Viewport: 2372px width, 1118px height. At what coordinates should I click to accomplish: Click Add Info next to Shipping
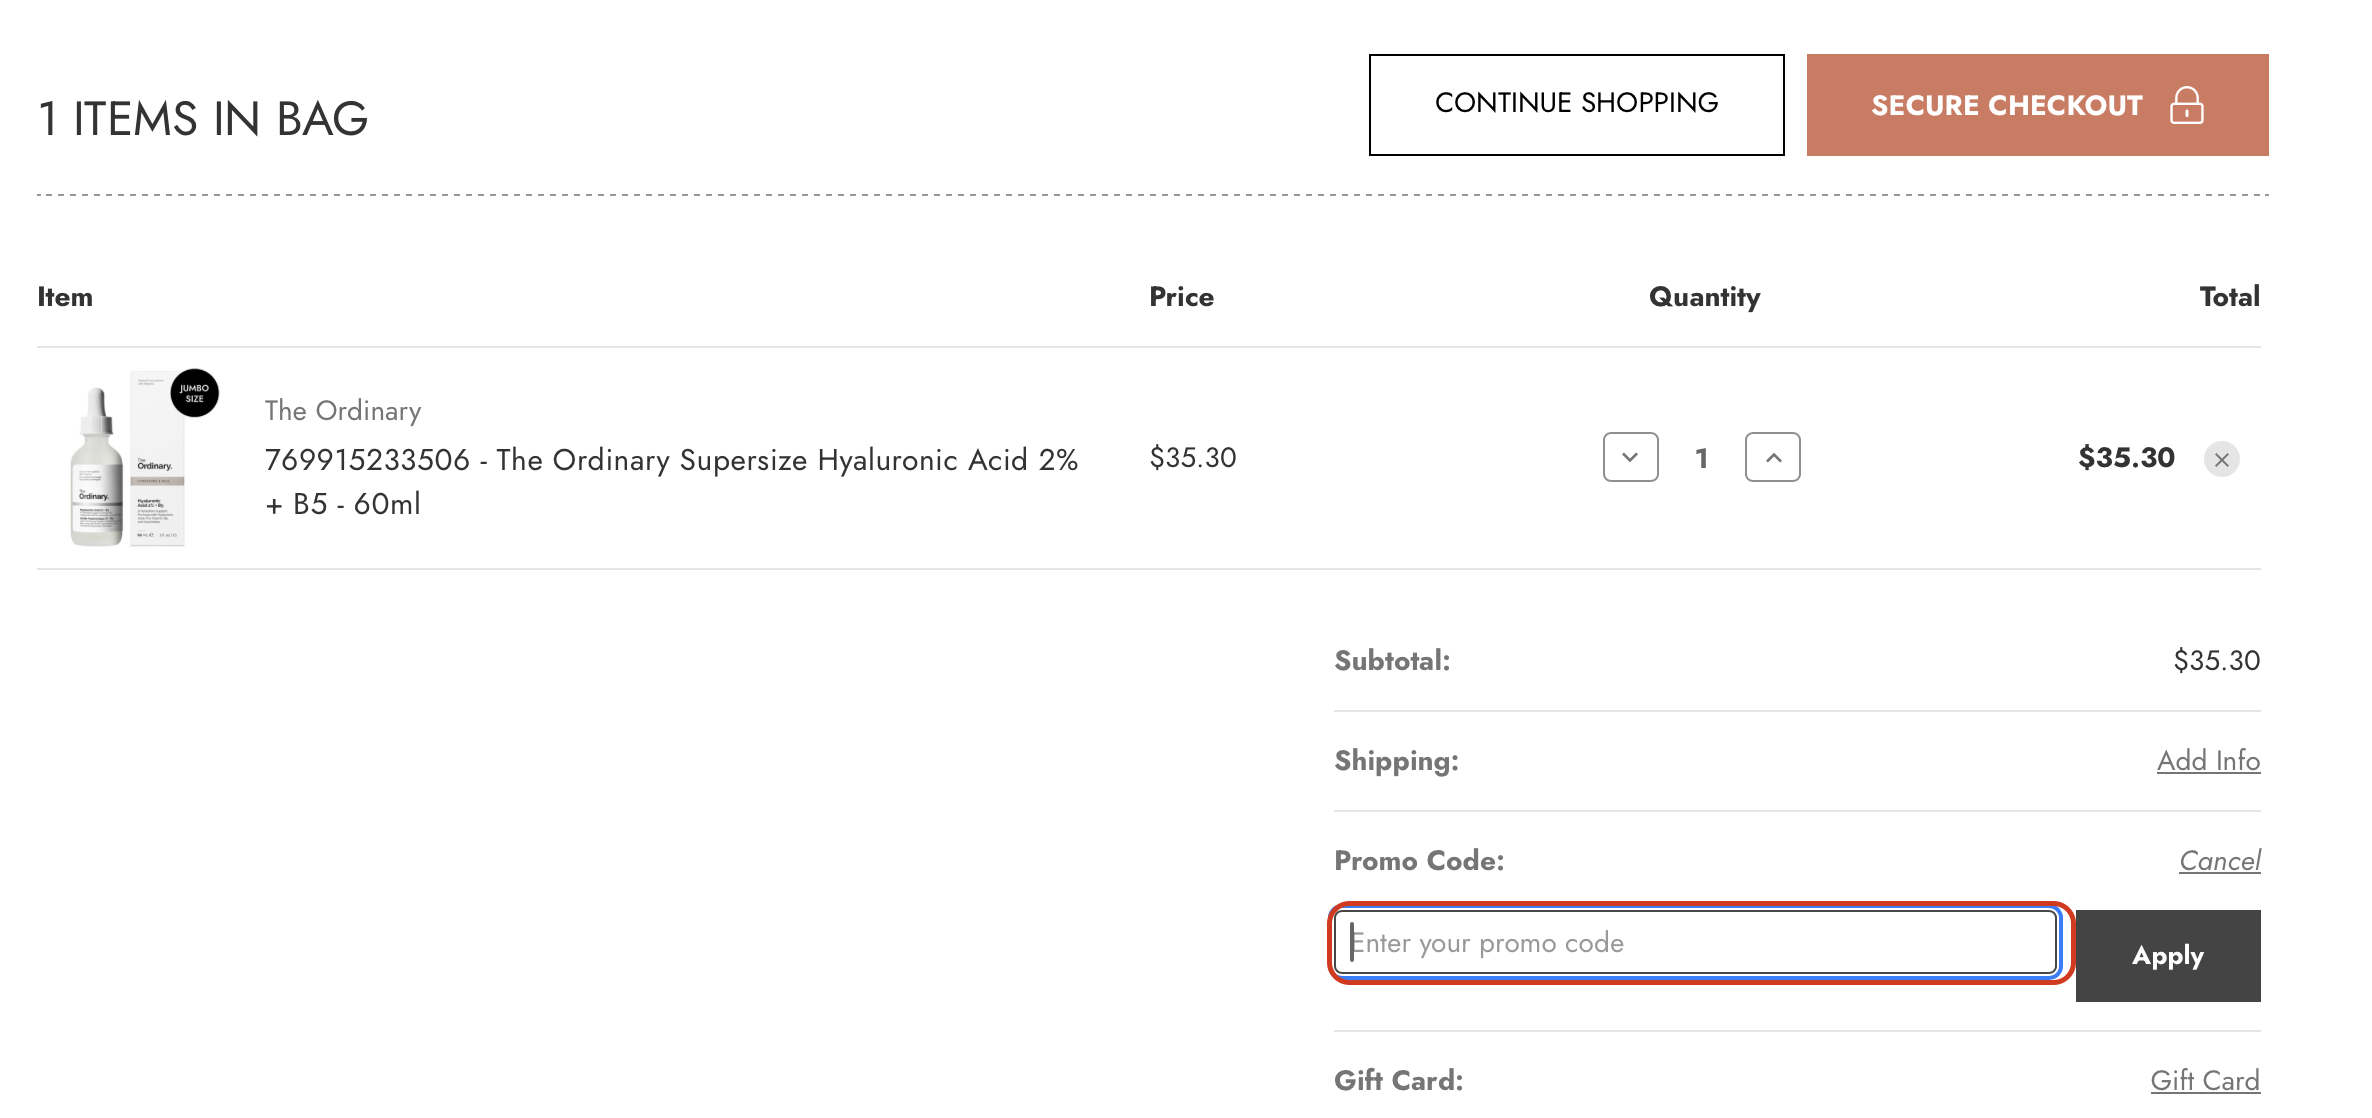pos(2208,760)
